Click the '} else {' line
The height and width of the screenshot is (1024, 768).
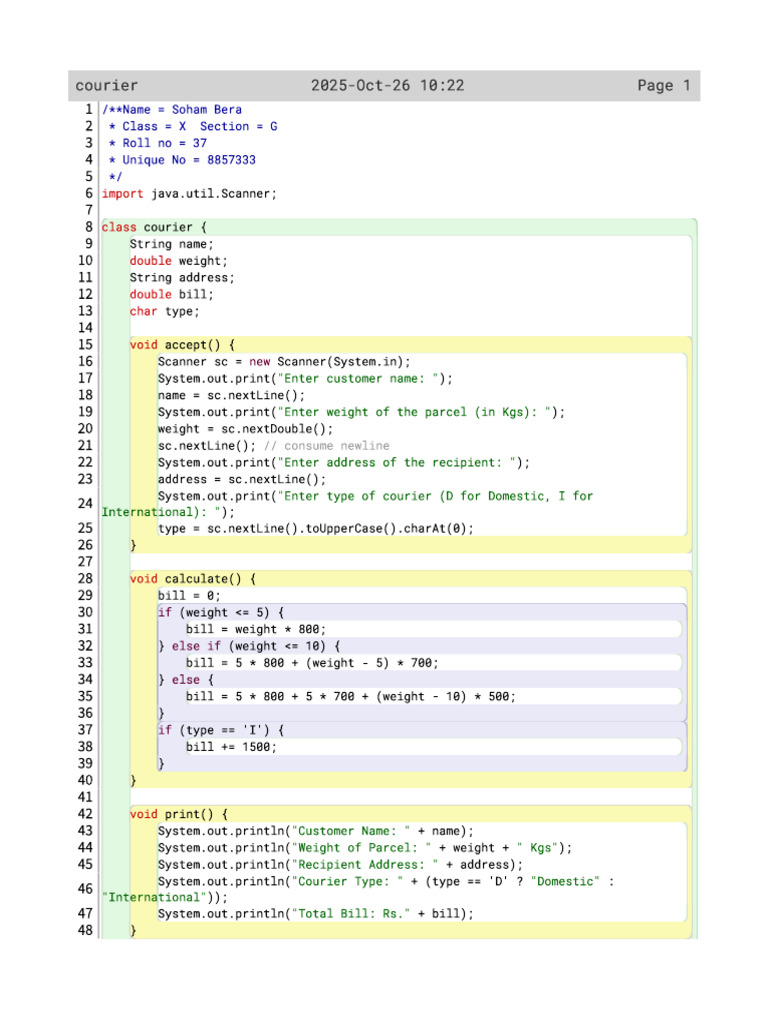(185, 680)
